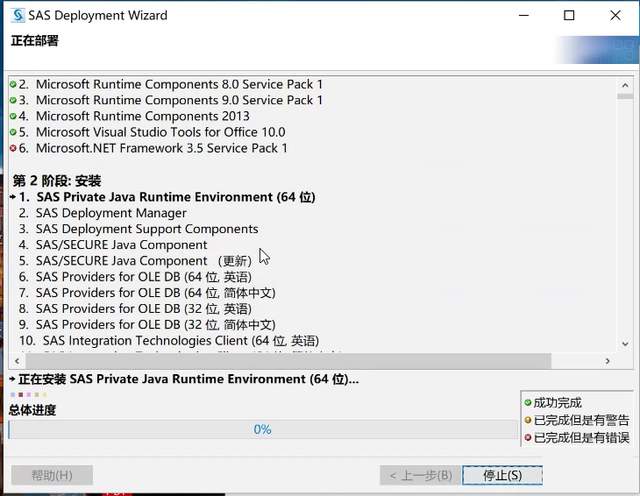The height and width of the screenshot is (496, 640).
Task: Select SAS Providers for OLE DB (64 位, 简体中文)
Action: [156, 293]
